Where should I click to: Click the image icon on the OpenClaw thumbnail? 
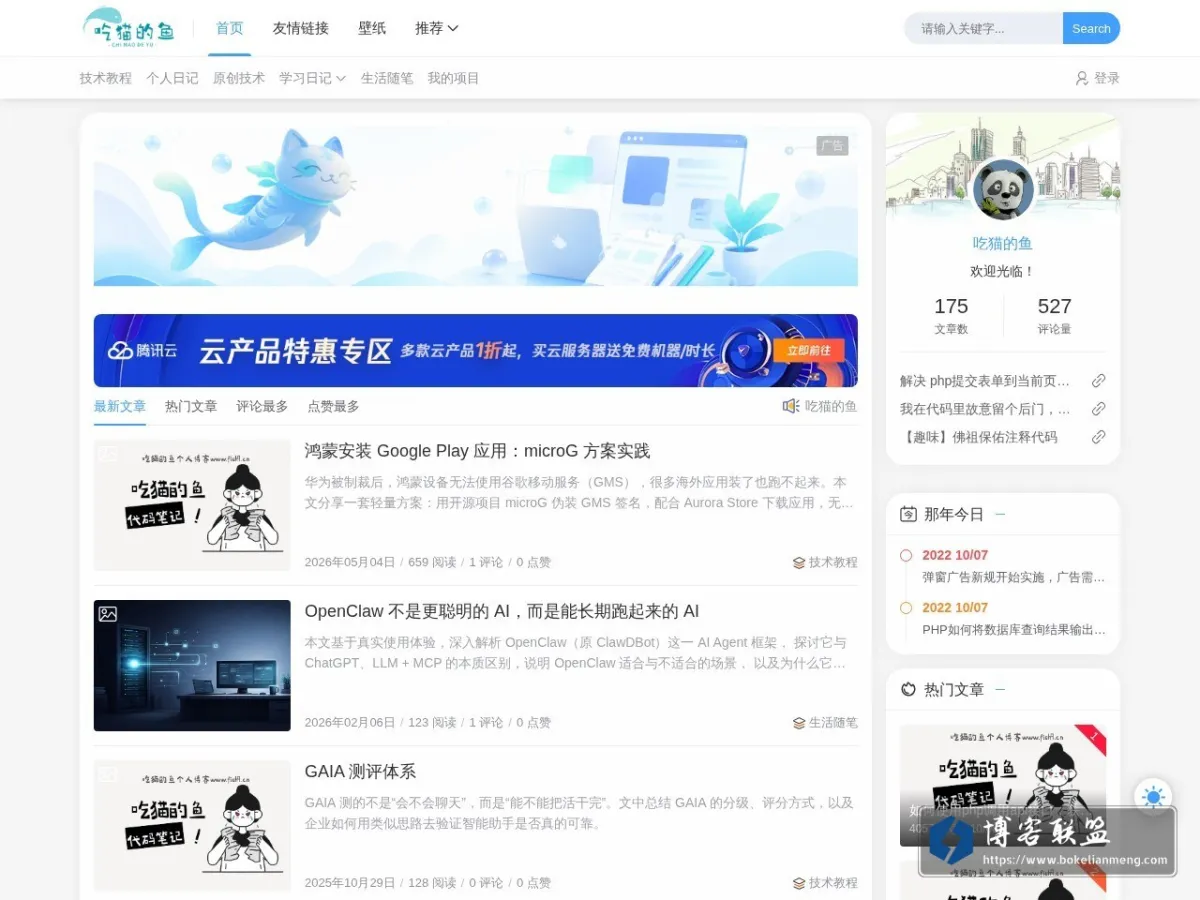tap(108, 614)
